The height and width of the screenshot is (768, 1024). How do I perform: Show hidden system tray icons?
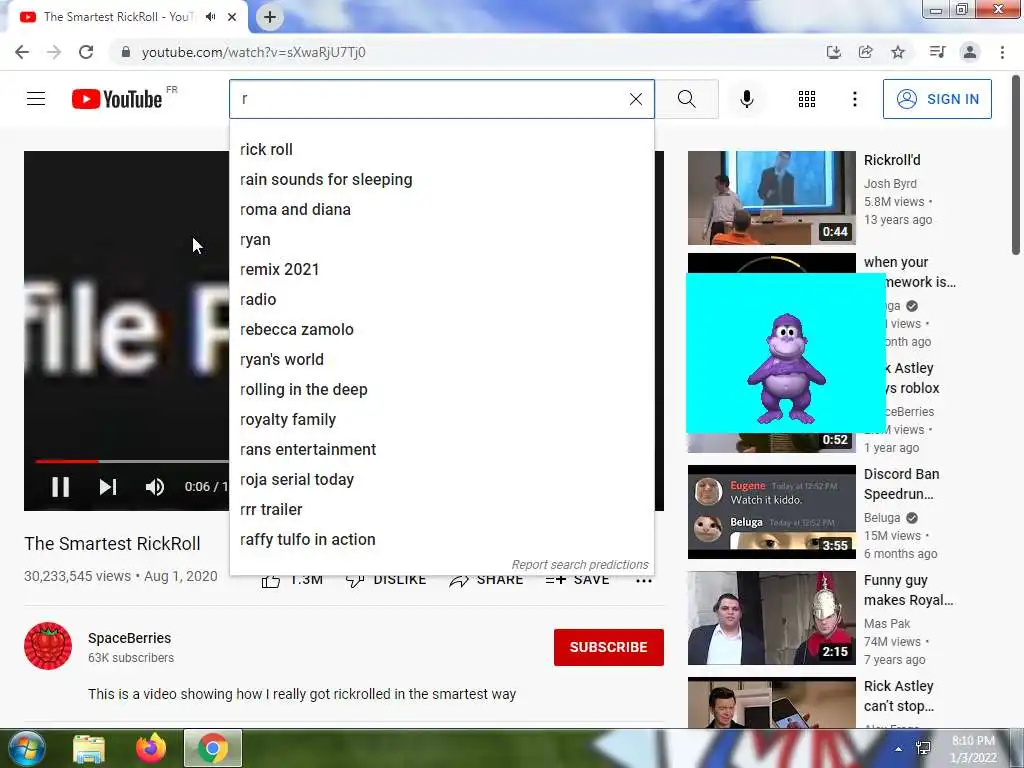[x=899, y=749]
